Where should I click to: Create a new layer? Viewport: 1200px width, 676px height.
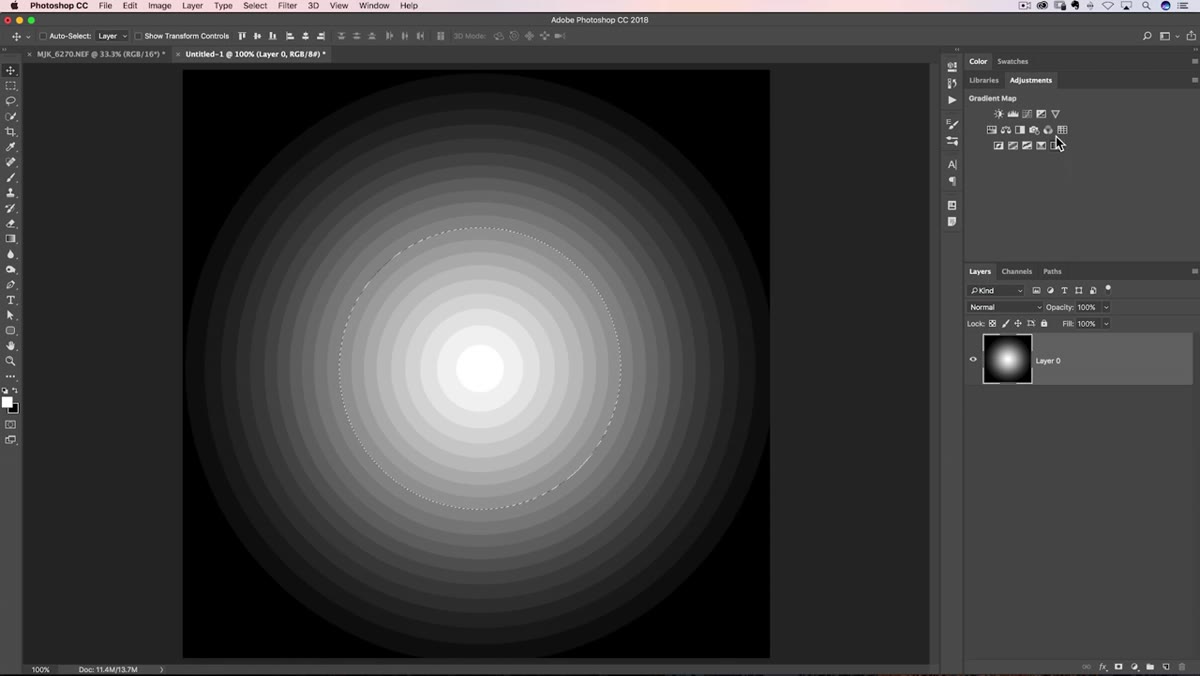1166,667
